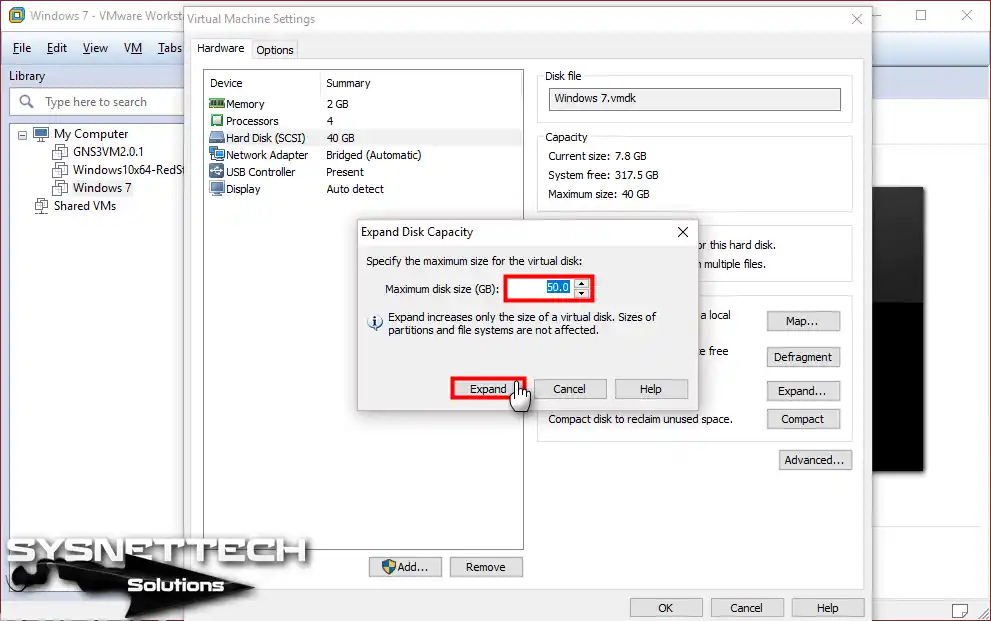Click the Defragment button
The height and width of the screenshot is (621, 991).
coord(803,356)
